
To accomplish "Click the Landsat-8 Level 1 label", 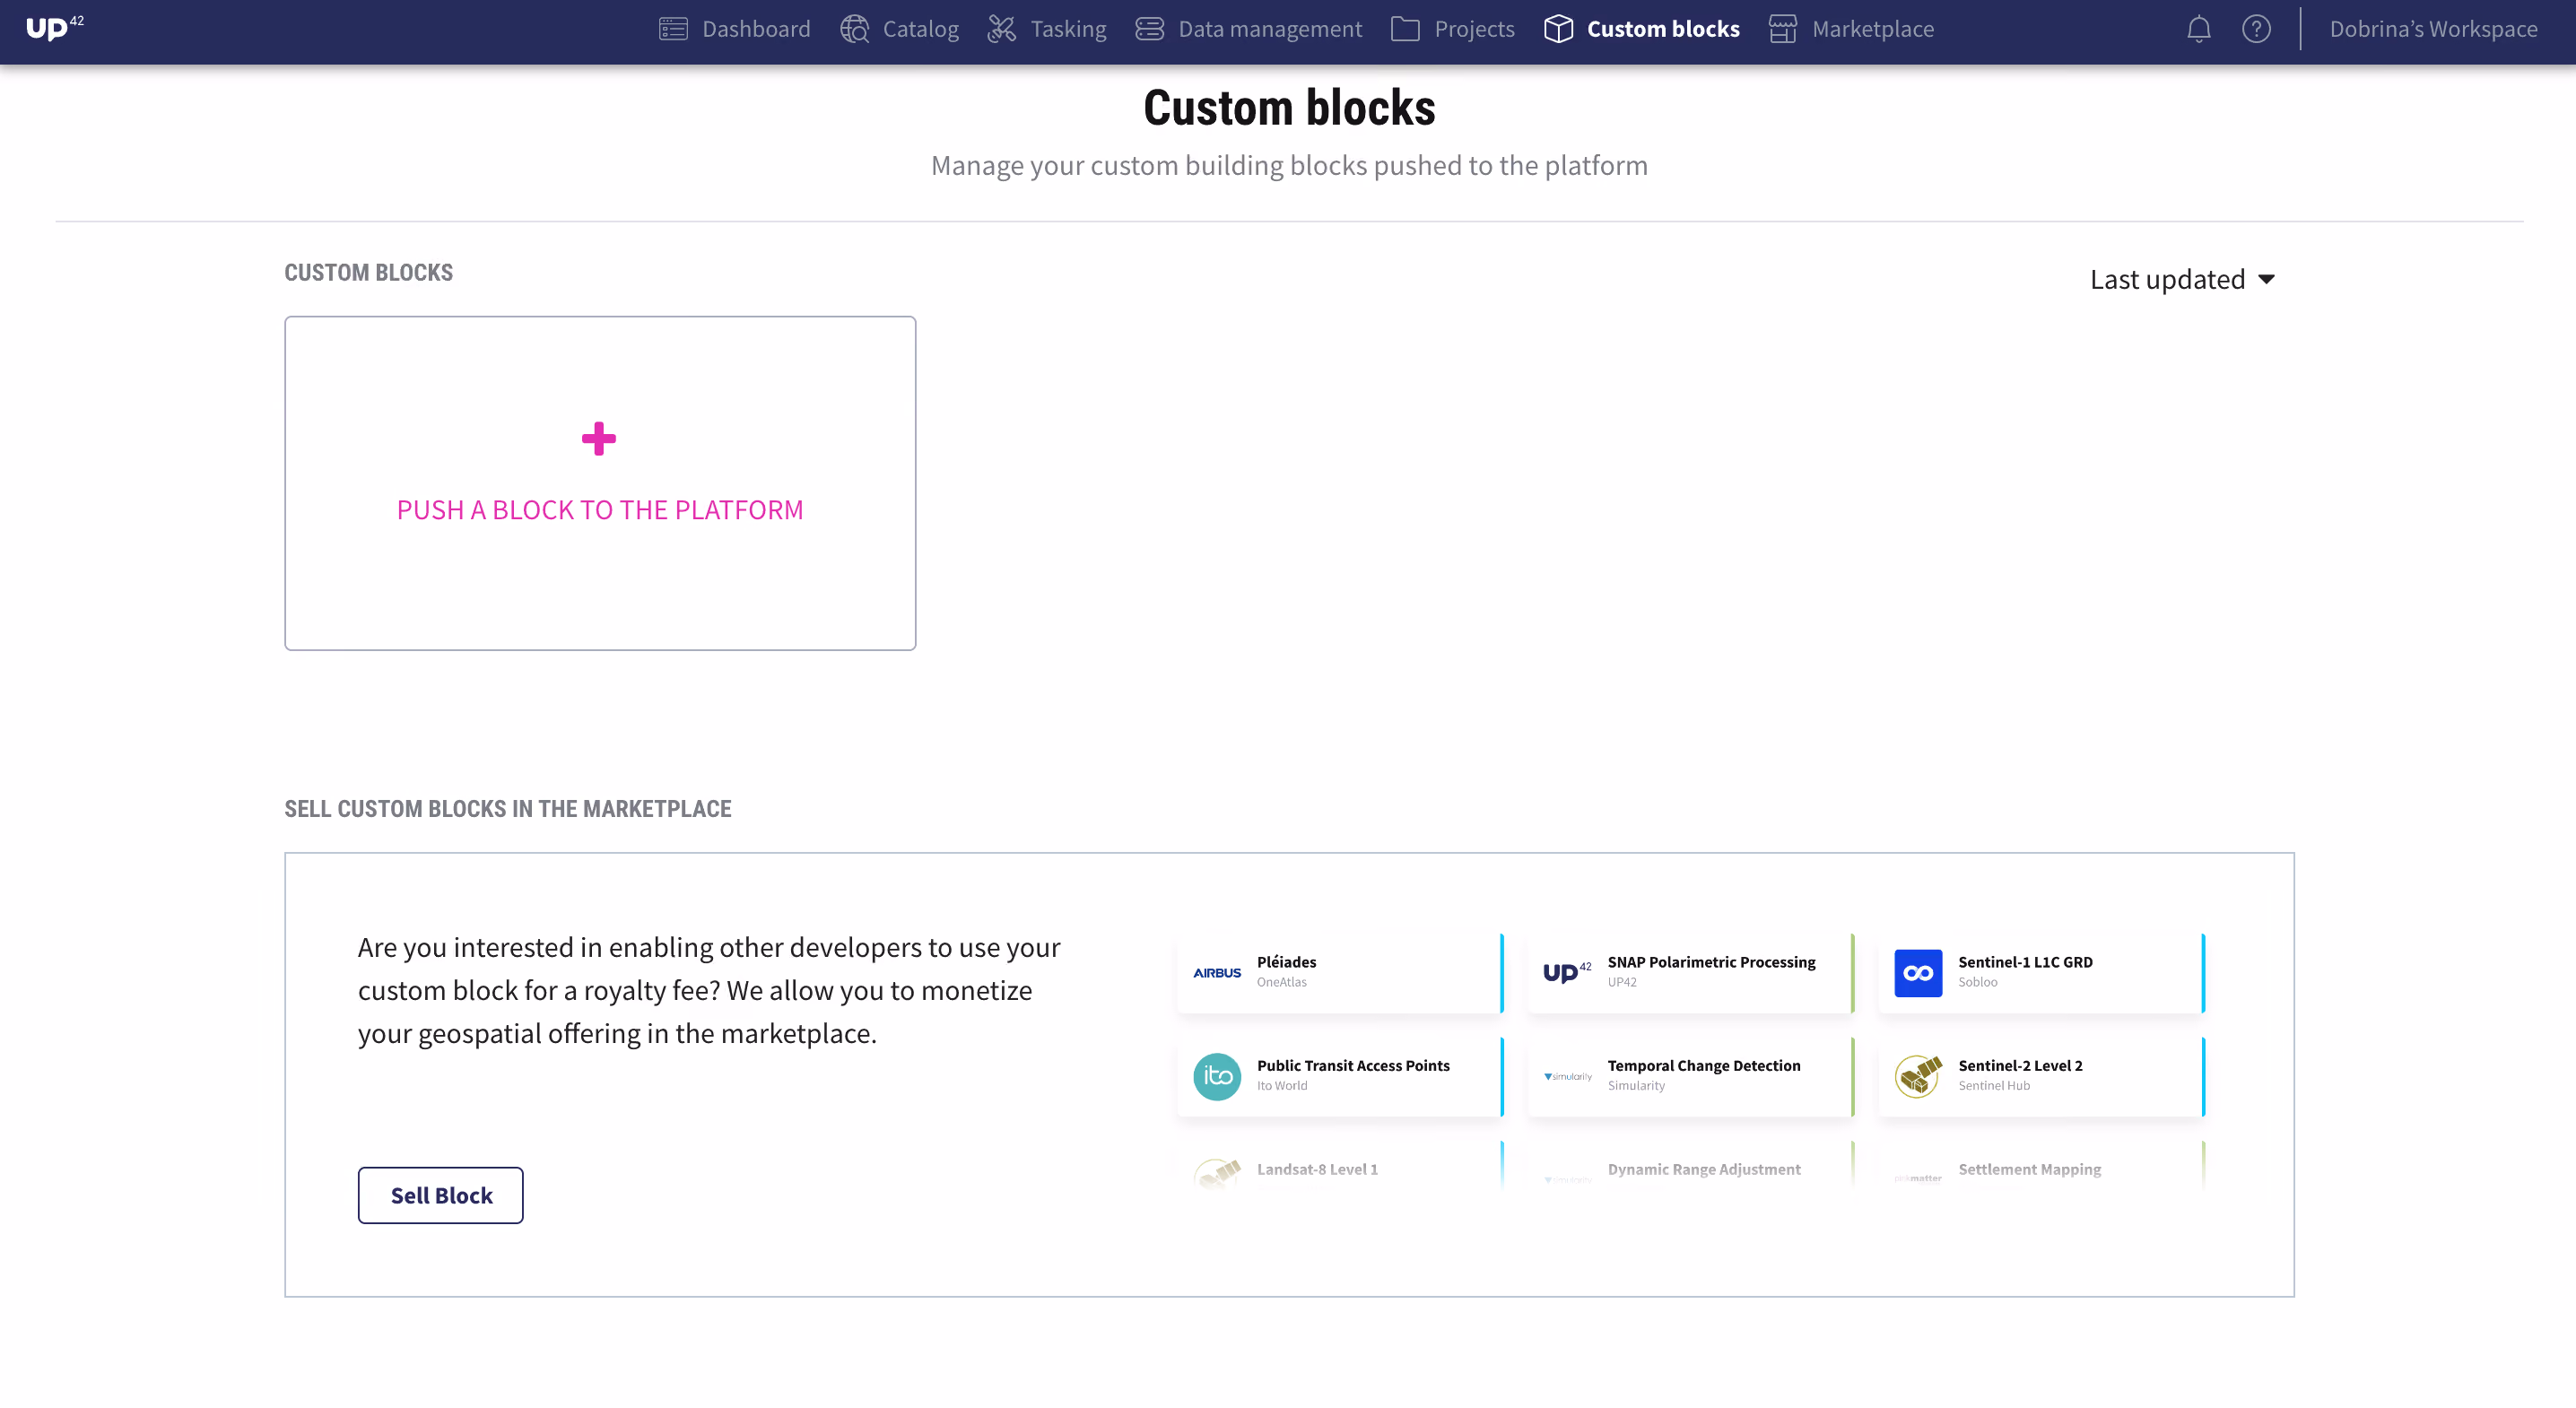I will point(1317,1169).
